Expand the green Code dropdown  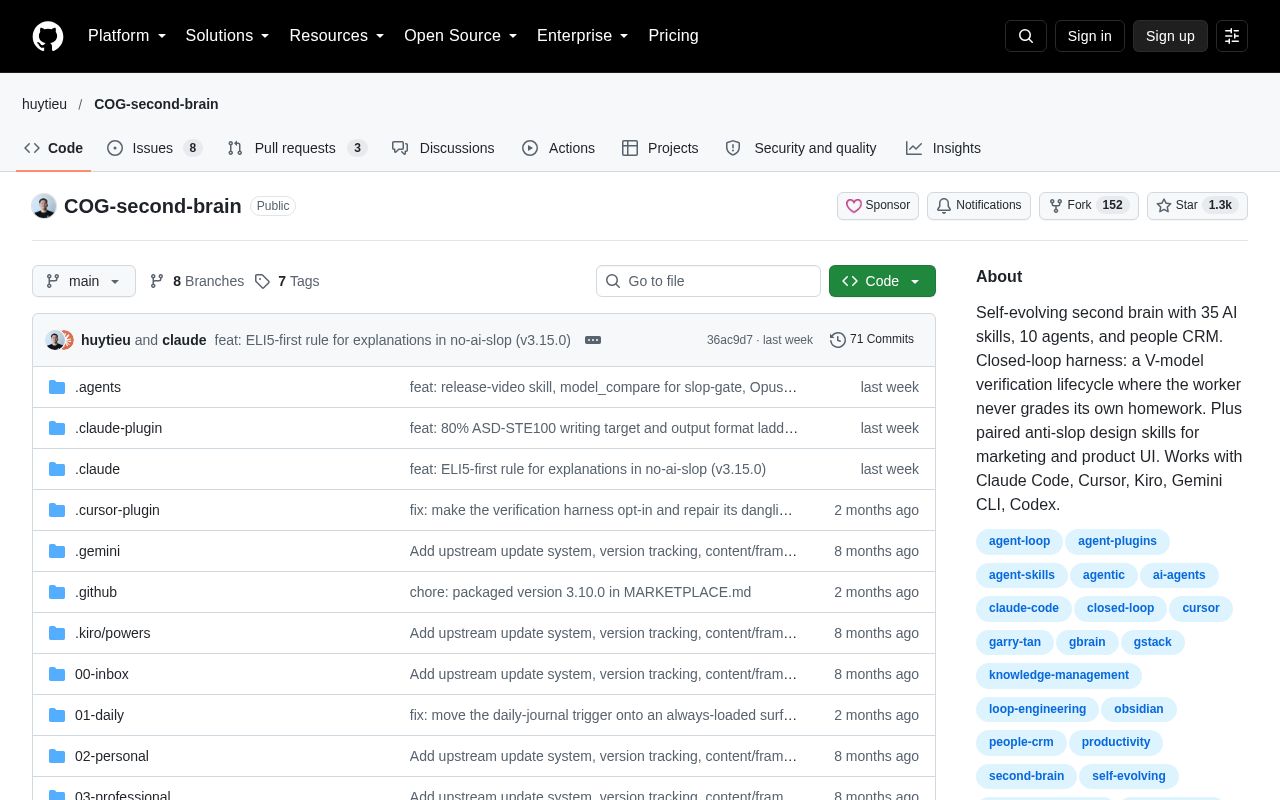(x=882, y=281)
